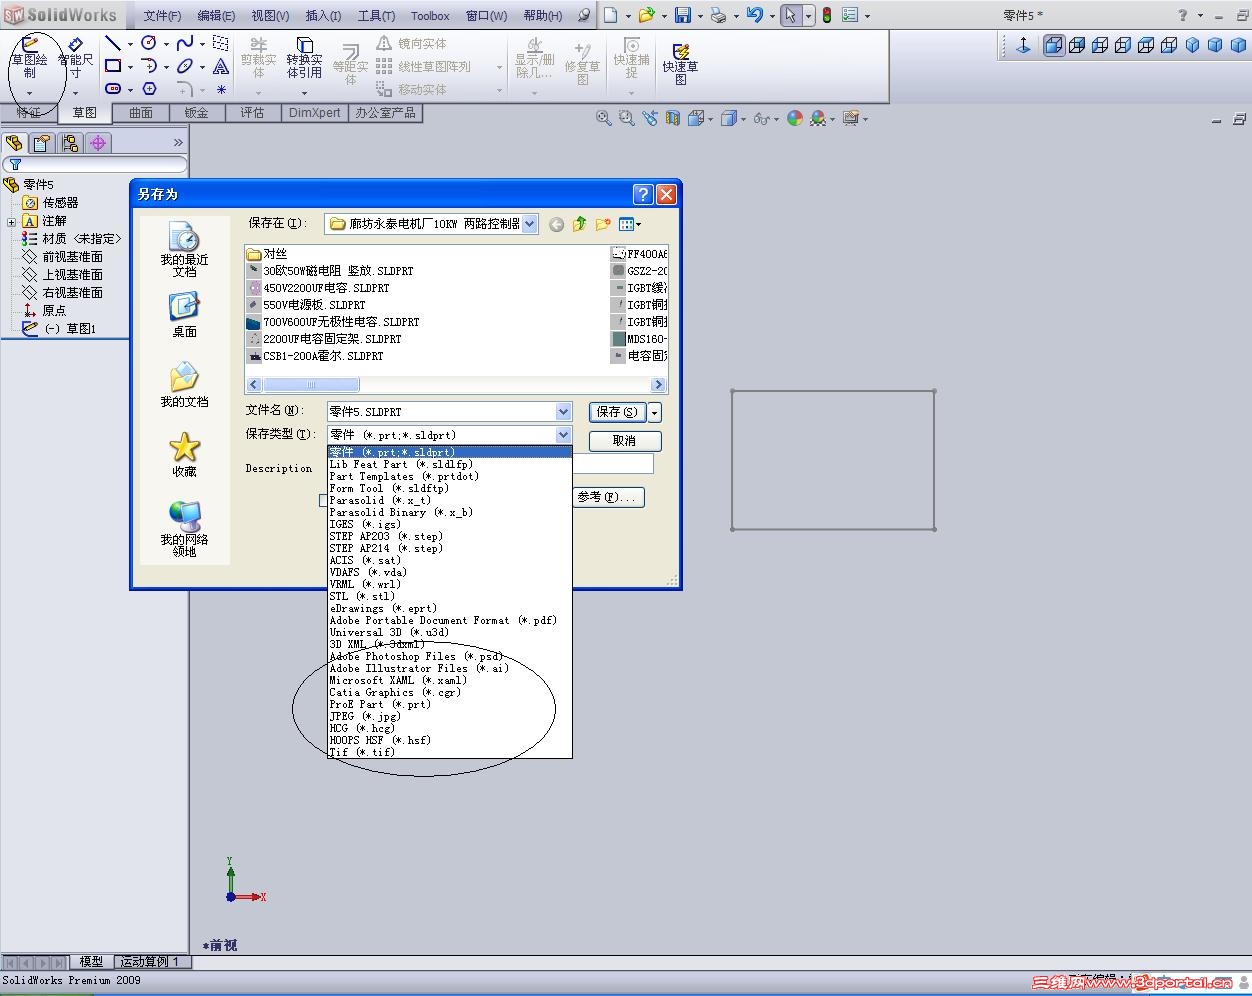The width and height of the screenshot is (1252, 996).
Task: Open the Desktop (桌面) location
Action: 184,314
